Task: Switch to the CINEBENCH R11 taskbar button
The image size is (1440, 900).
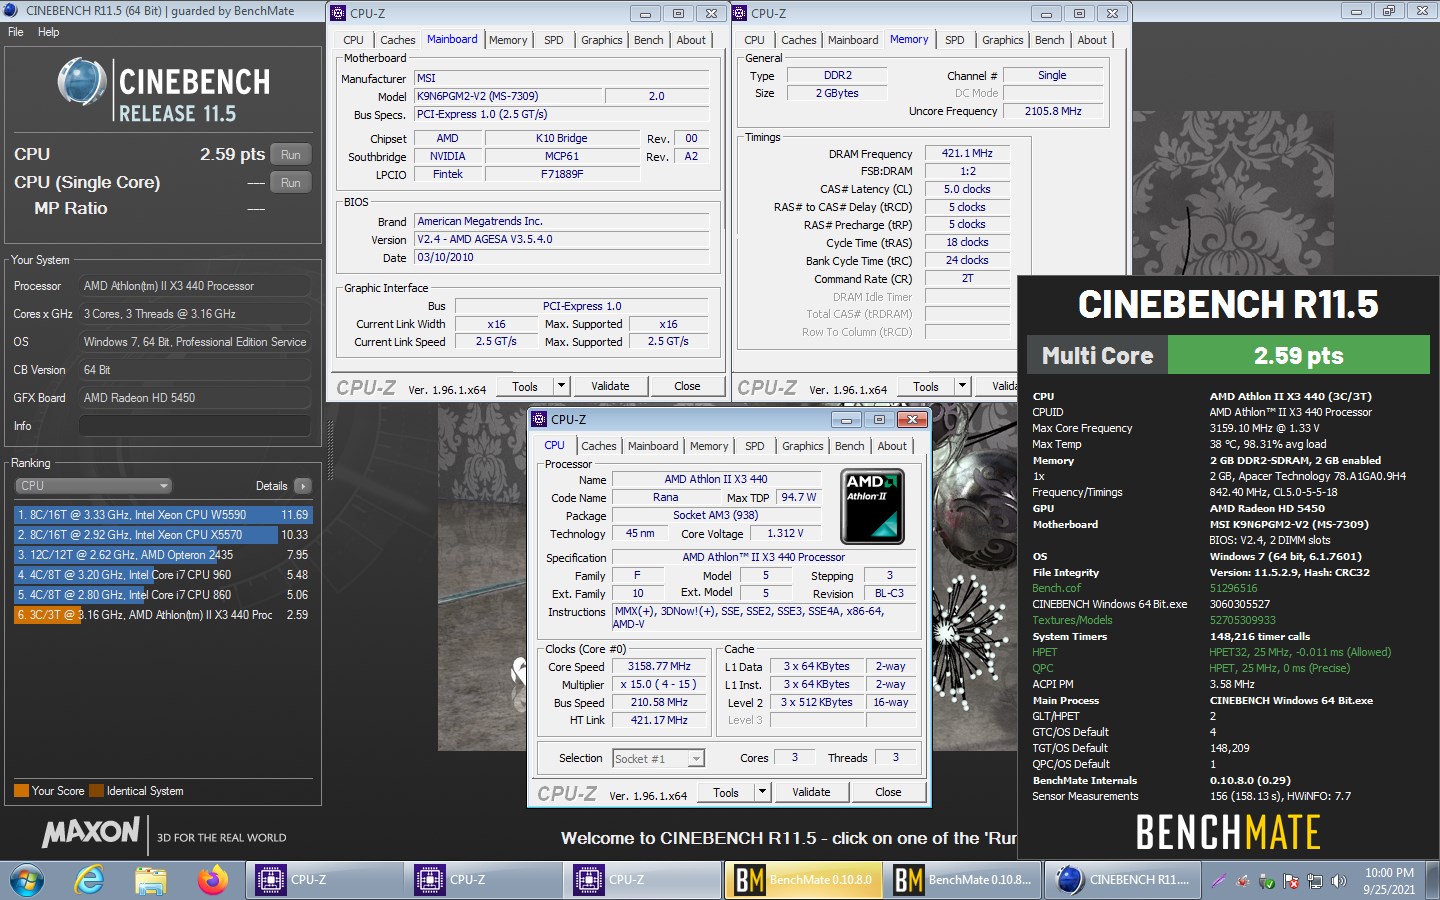Action: pyautogui.click(x=1123, y=880)
